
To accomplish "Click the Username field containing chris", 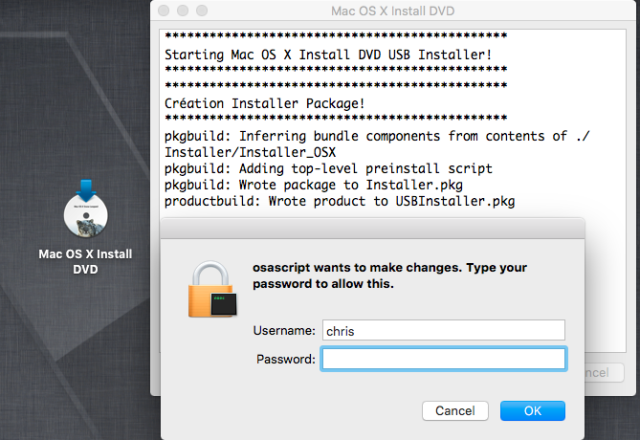I will coord(443,330).
